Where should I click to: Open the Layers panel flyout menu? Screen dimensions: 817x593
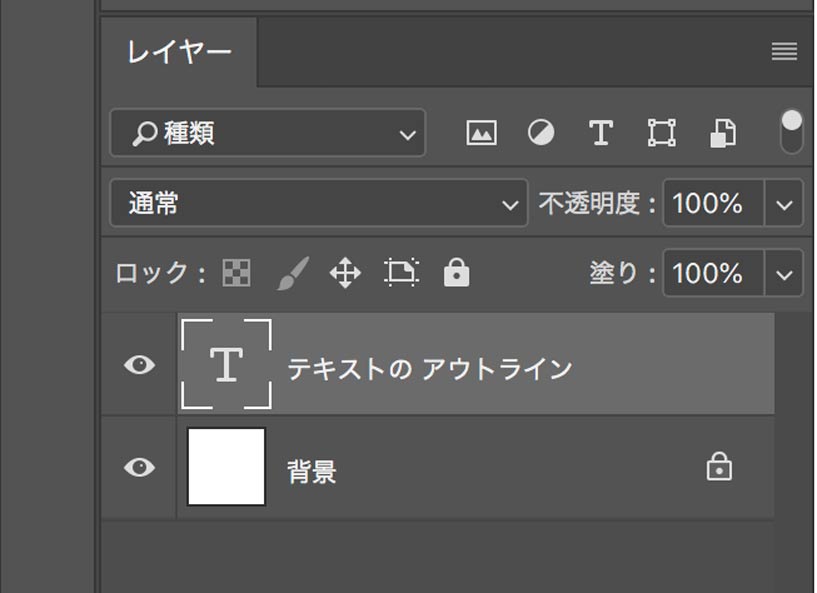pos(784,51)
